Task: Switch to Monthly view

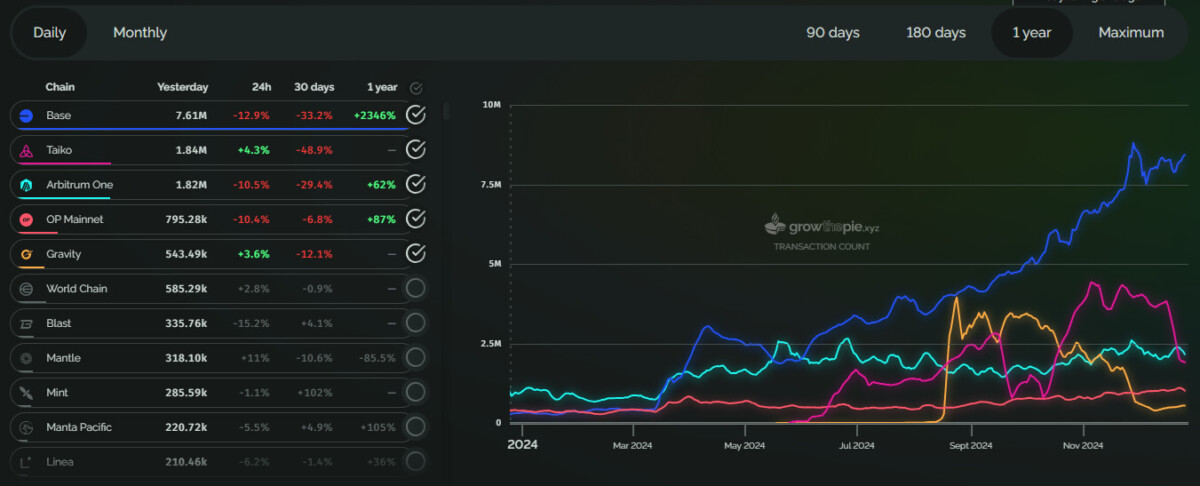Action: [140, 33]
